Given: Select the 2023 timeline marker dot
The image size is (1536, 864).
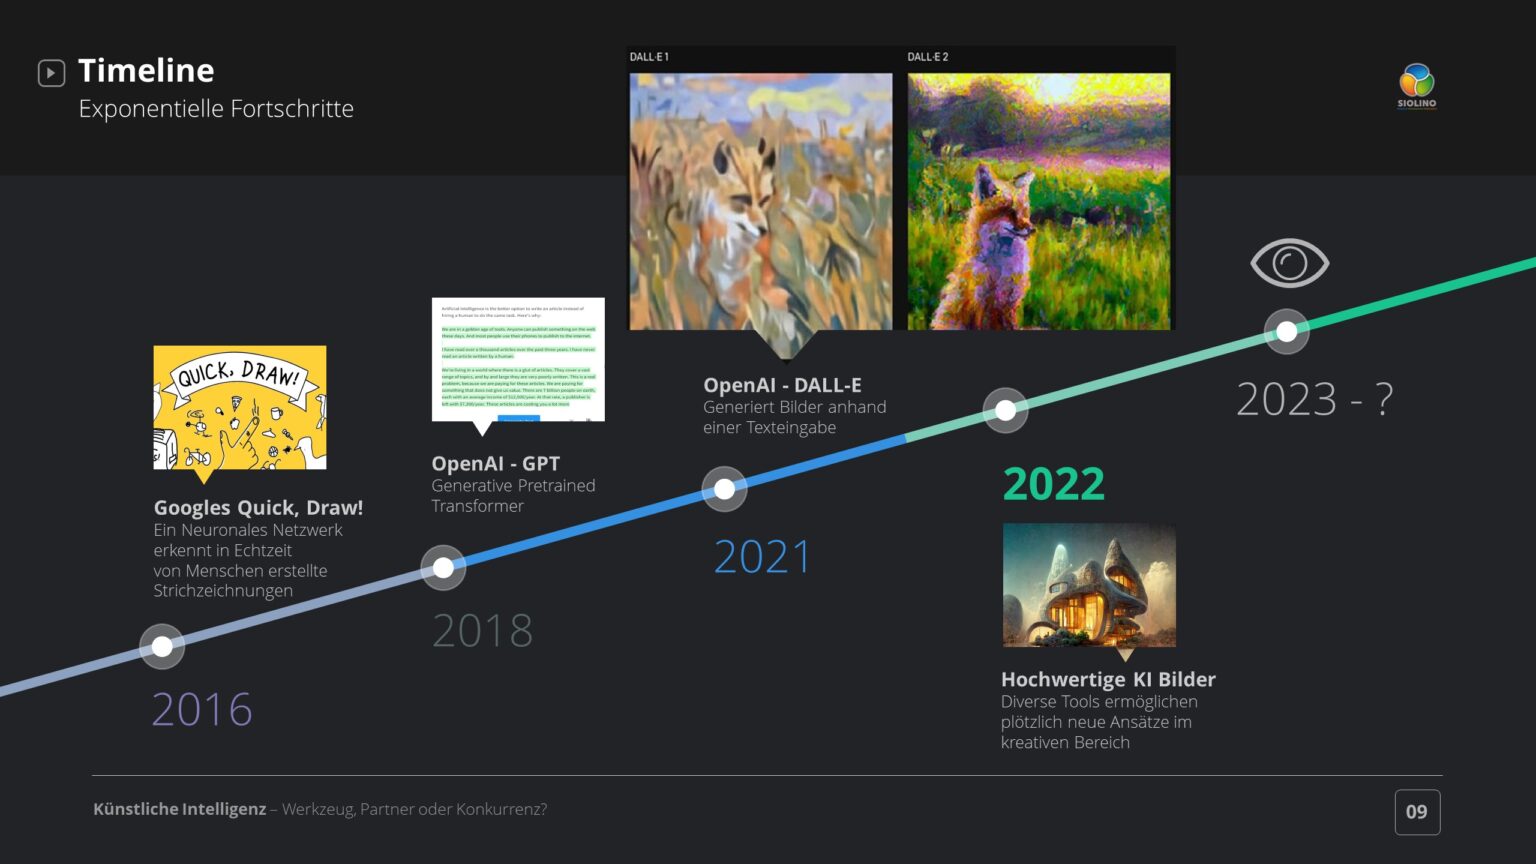Looking at the screenshot, I should [x=1286, y=331].
